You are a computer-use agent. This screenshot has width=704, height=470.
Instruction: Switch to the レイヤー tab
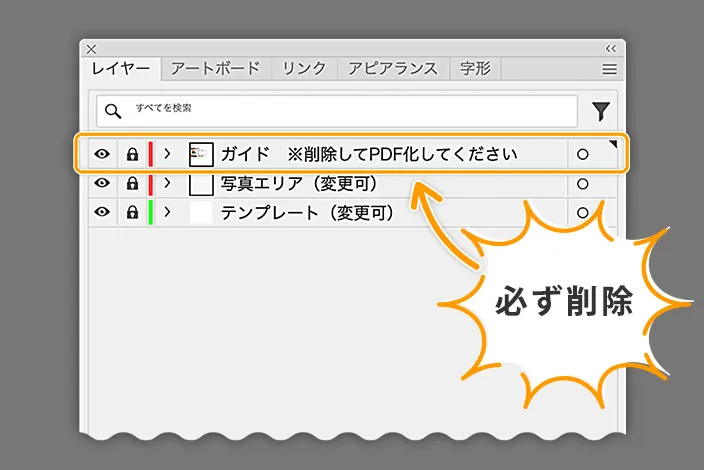[x=121, y=69]
